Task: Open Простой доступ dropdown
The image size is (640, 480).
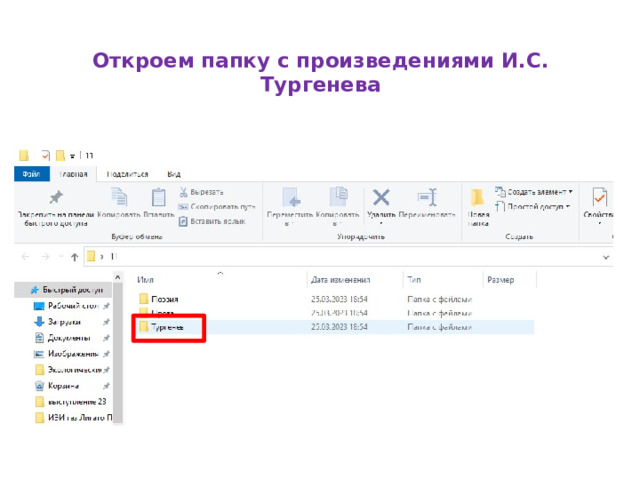Action: (533, 207)
